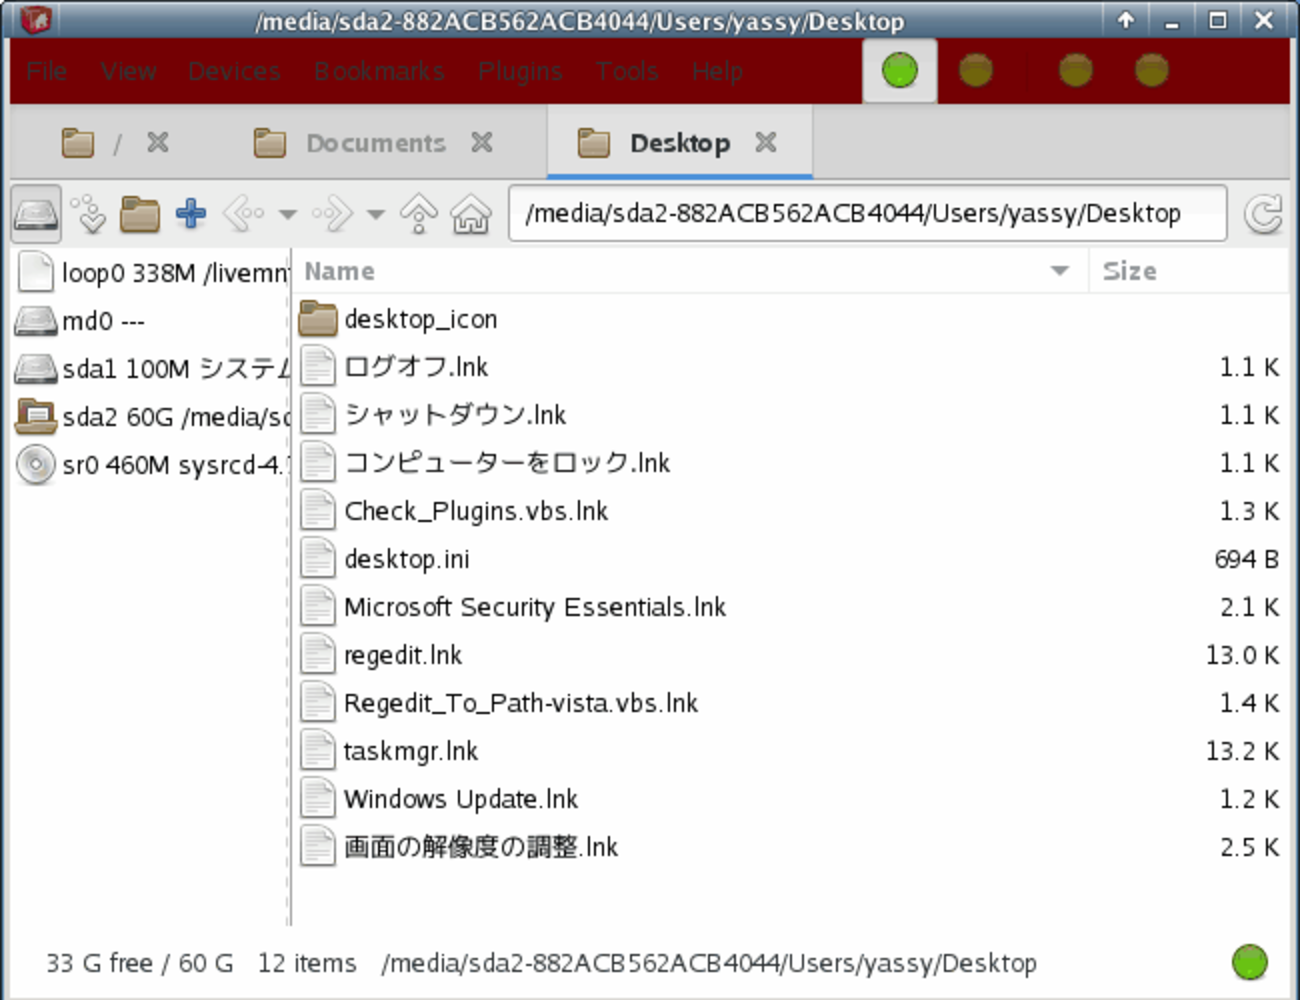Go back with the left arrow icon
1300x1000 pixels.
(x=244, y=213)
